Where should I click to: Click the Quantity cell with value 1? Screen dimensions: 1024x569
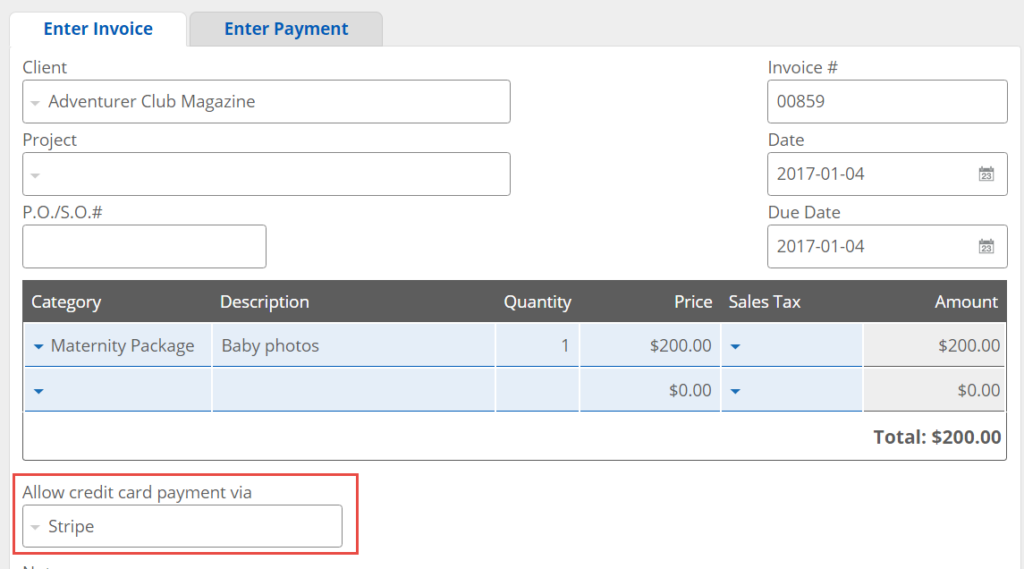point(537,346)
